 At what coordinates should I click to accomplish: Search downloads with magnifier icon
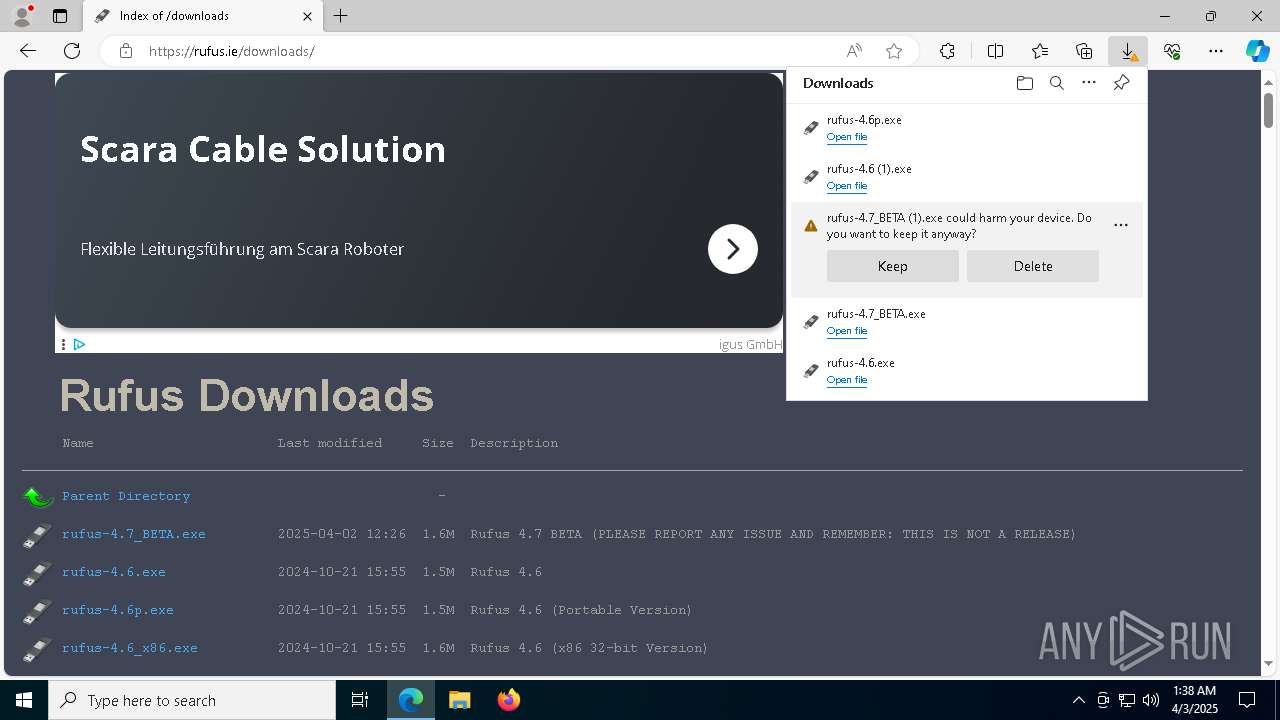(1056, 83)
